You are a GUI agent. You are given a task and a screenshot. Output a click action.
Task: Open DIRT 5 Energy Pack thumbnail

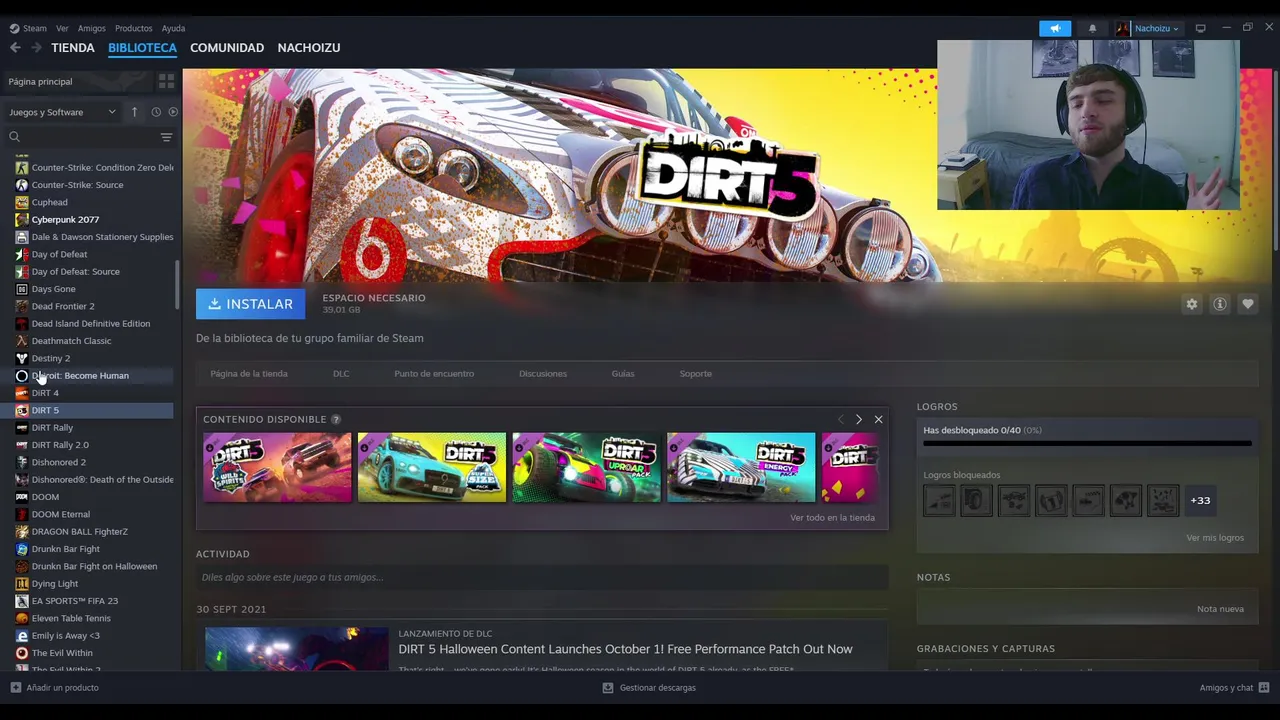741,467
